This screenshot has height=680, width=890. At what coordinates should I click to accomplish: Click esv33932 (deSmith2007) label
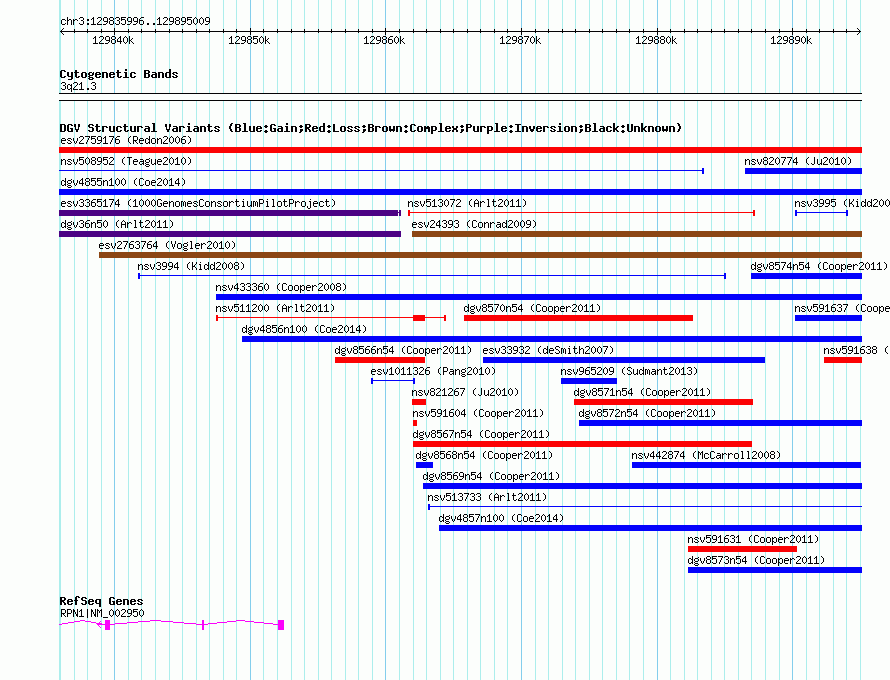click(548, 350)
